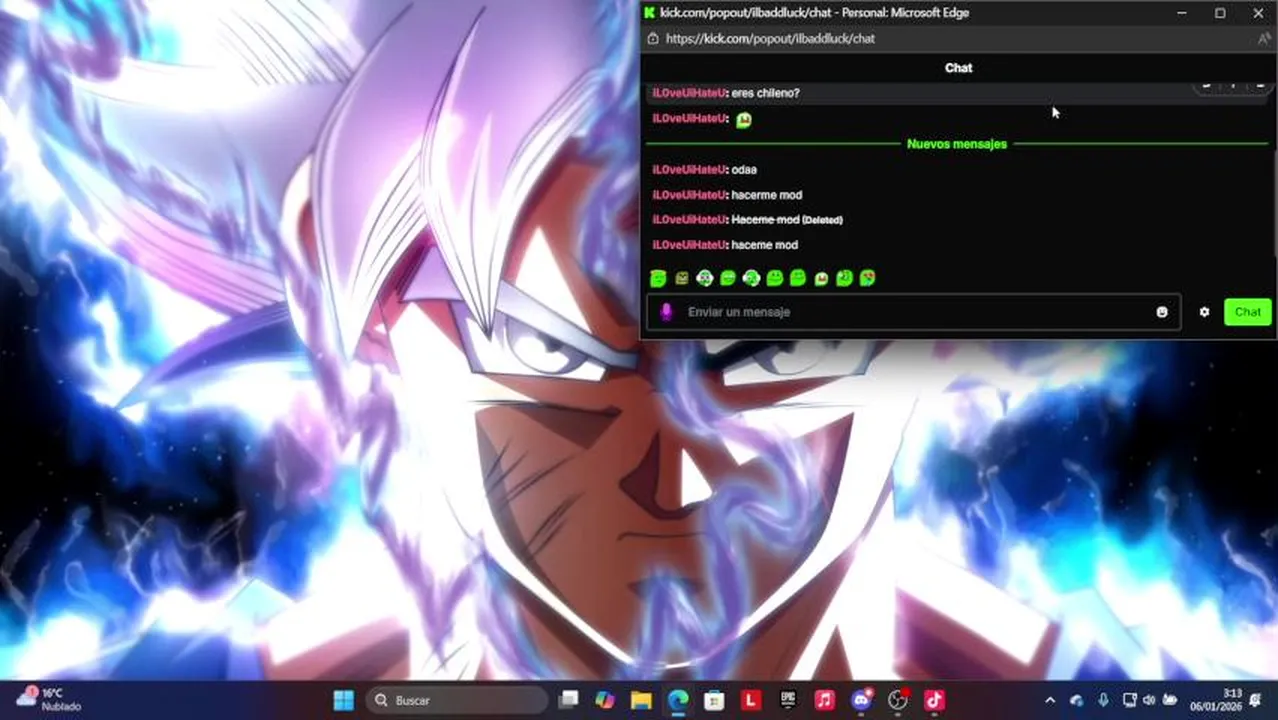Activate Read aloud icon in Edge address bar
Image resolution: width=1278 pixels, height=720 pixels.
click(1263, 39)
